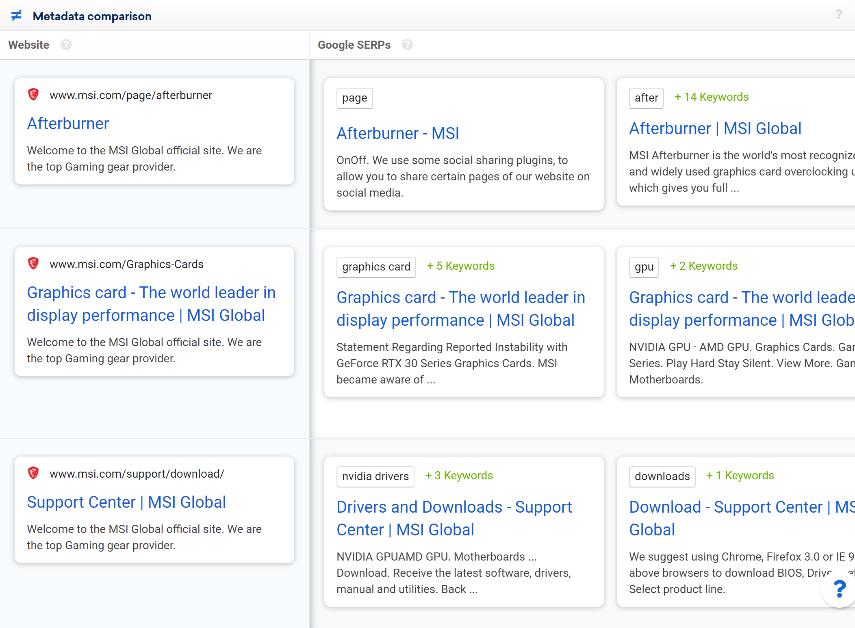Open the "Support Center | MSI Global" website link
This screenshot has width=855, height=628.
point(126,502)
